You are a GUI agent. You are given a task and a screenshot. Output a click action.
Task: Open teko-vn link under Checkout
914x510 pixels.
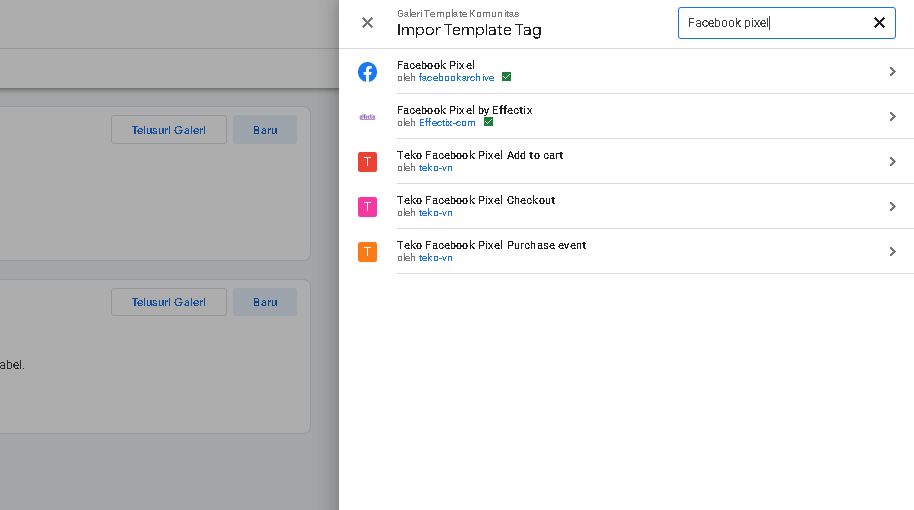point(435,213)
